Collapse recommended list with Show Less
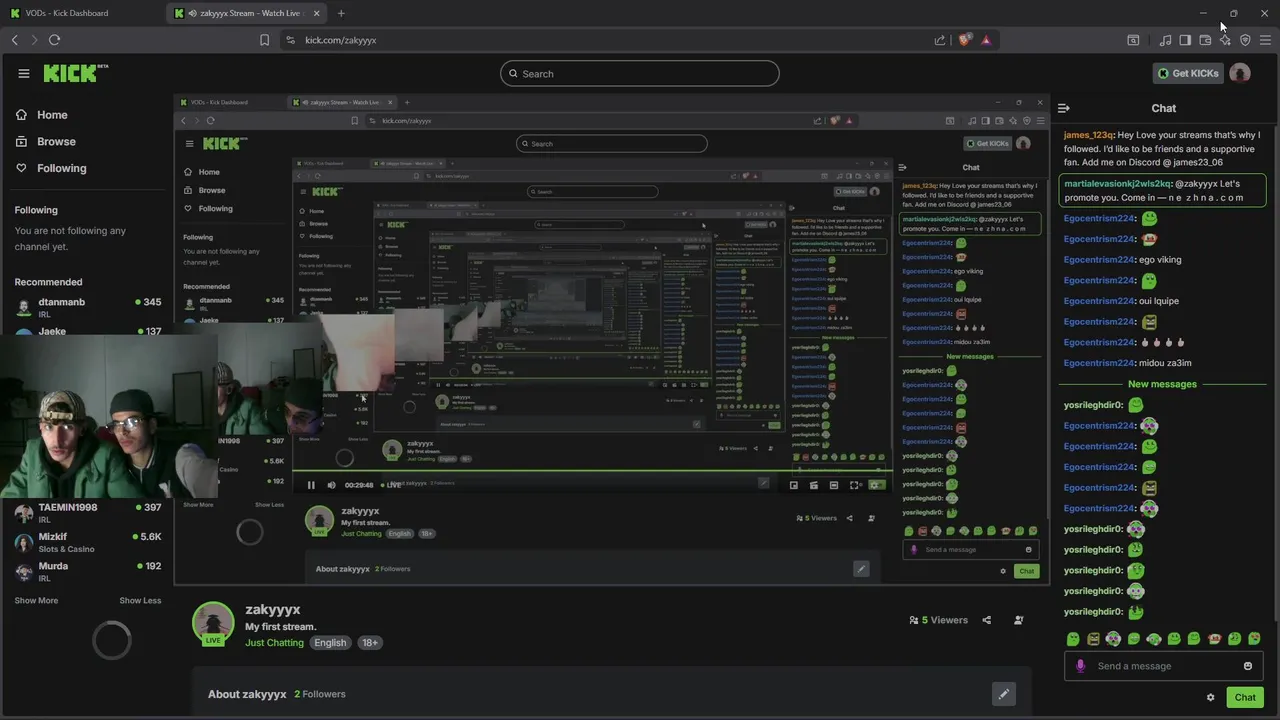Image resolution: width=1280 pixels, height=720 pixels. 140,601
